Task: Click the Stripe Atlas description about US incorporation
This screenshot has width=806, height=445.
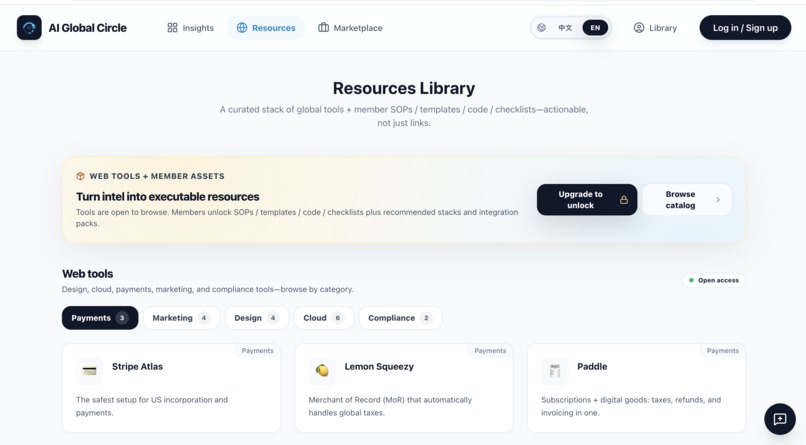Action: point(152,406)
